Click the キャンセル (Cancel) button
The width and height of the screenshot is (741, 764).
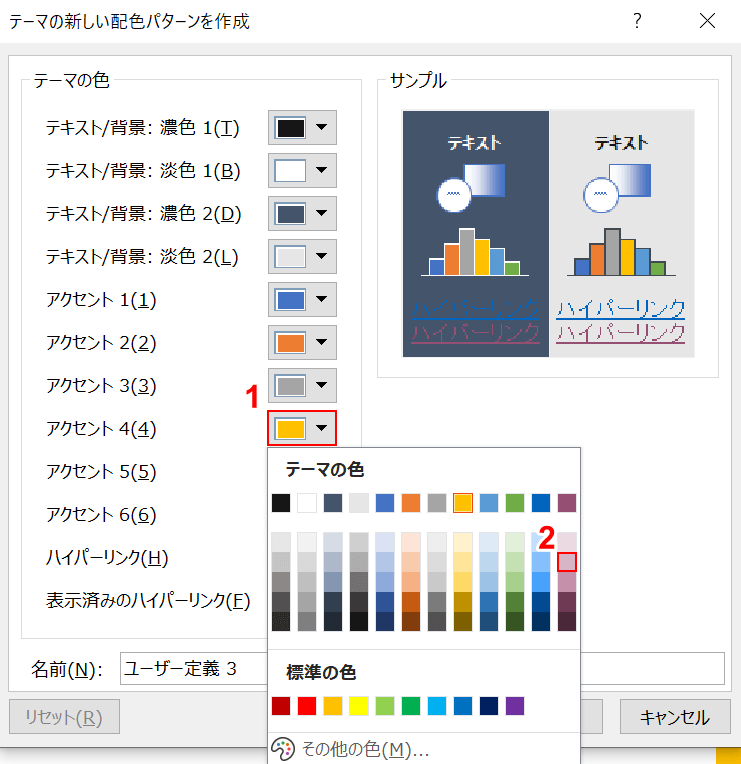(x=675, y=717)
